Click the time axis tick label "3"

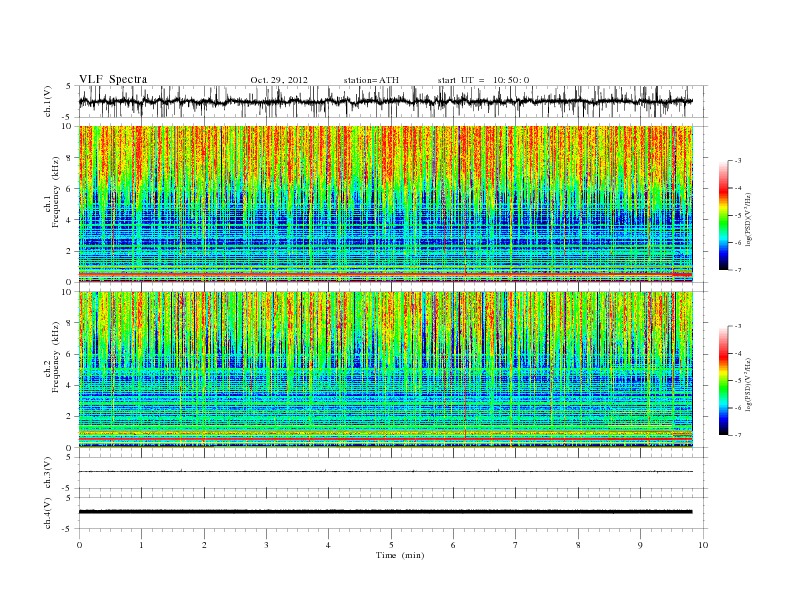tap(266, 545)
